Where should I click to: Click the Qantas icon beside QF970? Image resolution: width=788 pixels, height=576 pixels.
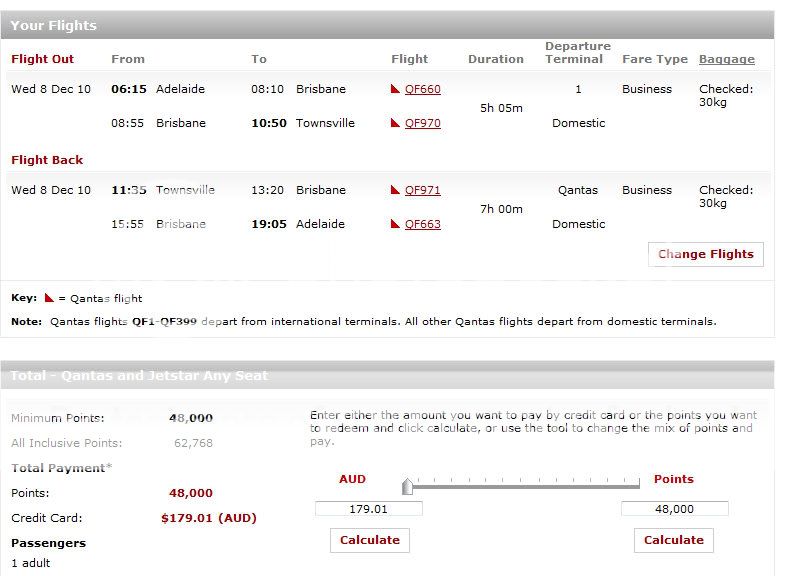pos(396,124)
